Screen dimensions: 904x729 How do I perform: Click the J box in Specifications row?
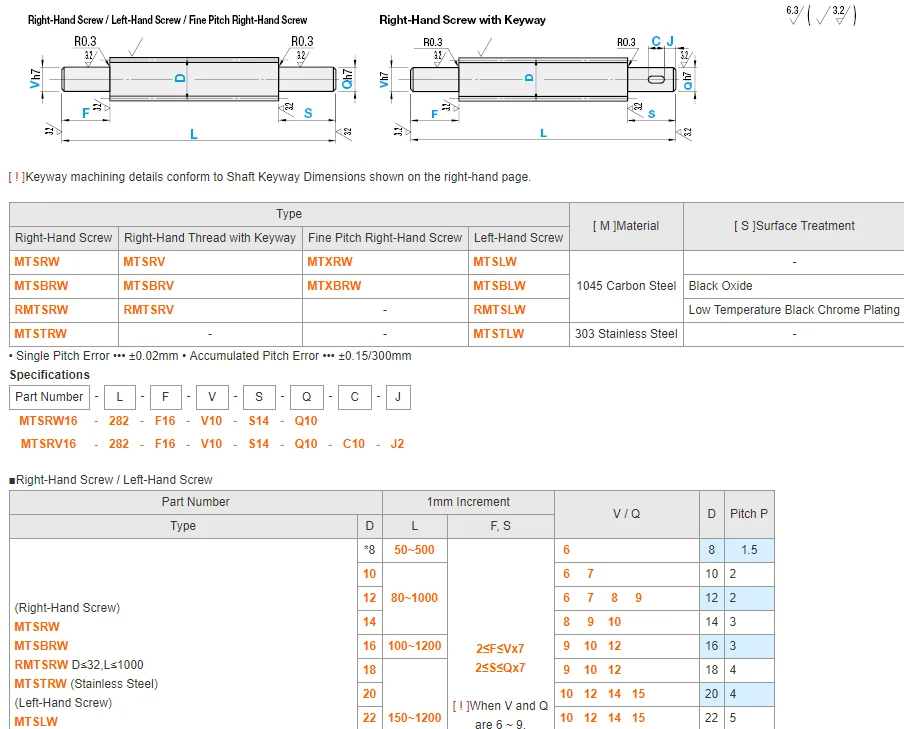(x=397, y=397)
